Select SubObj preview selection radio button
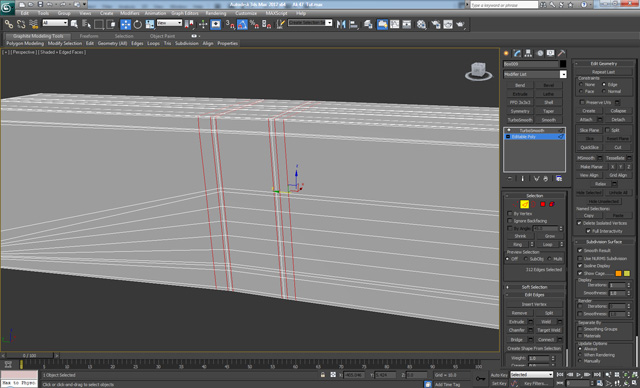 526,259
